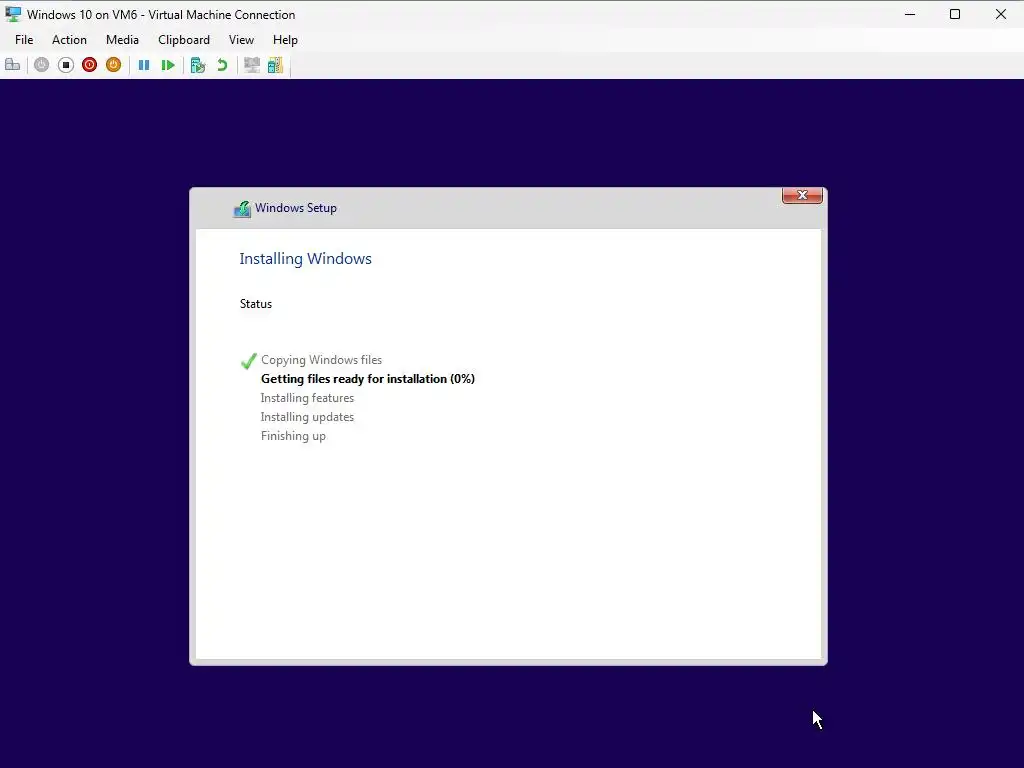Click the grey Start VM icon

pyautogui.click(x=41, y=65)
